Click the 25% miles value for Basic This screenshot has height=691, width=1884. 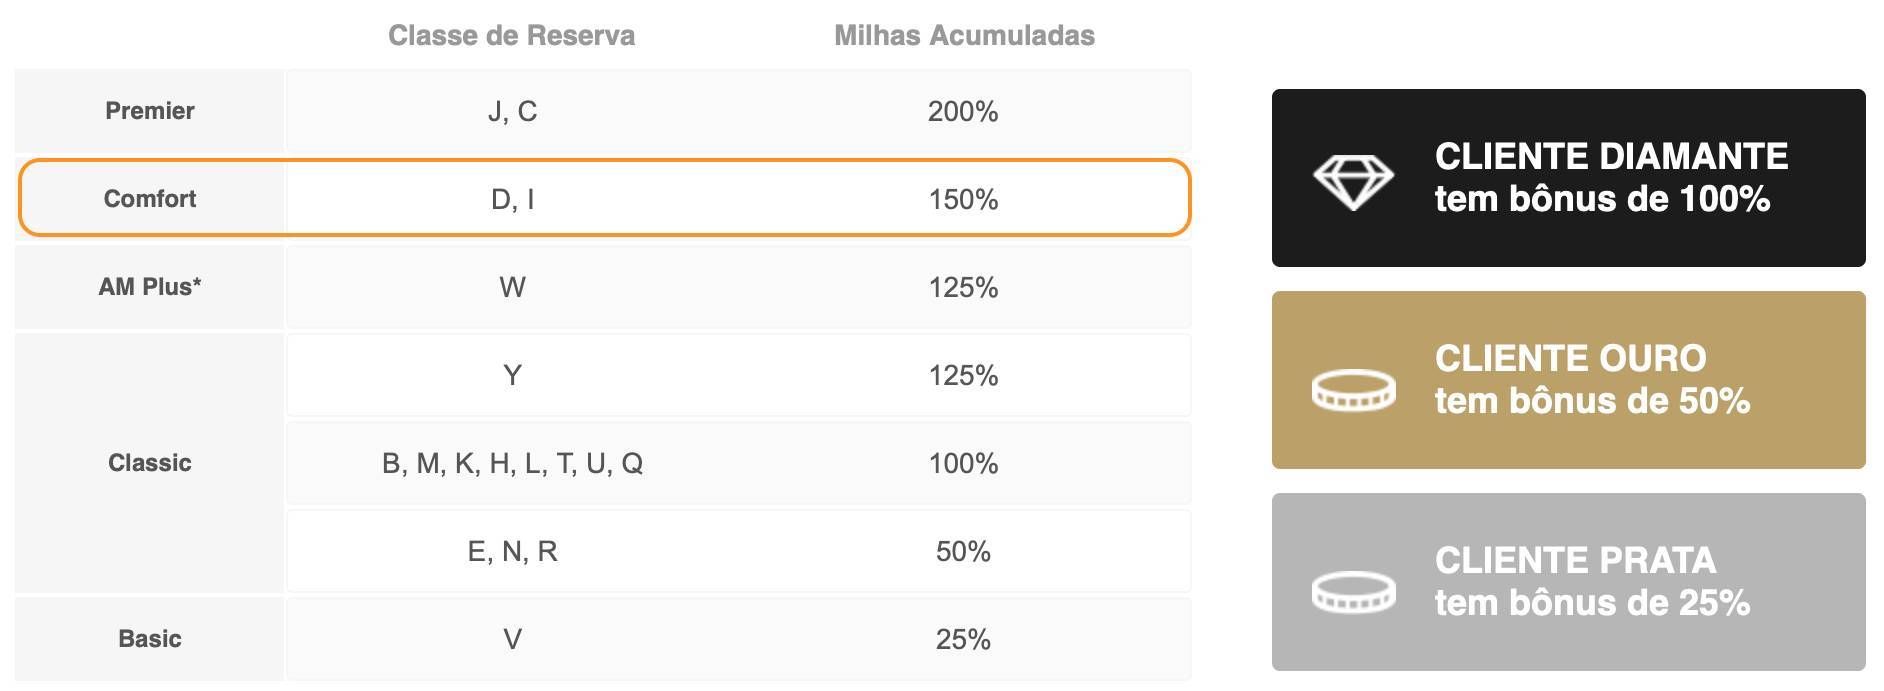click(963, 639)
